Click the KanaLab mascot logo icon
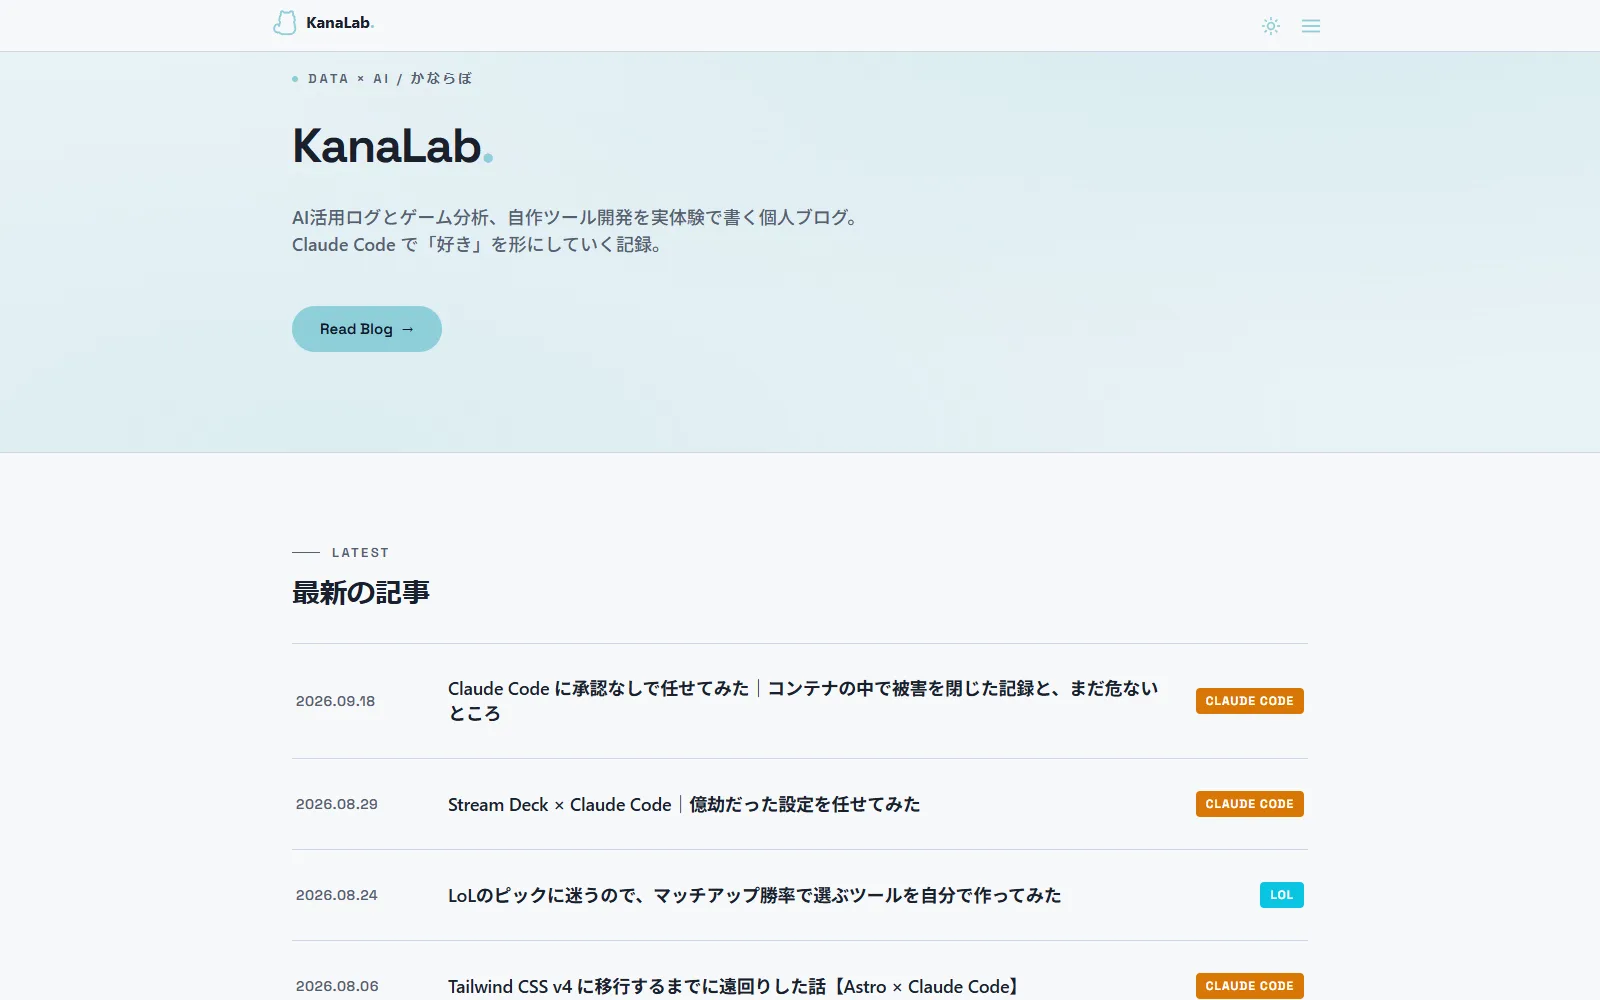Screen dimensions: 1600x1000 pyautogui.click(x=285, y=24)
